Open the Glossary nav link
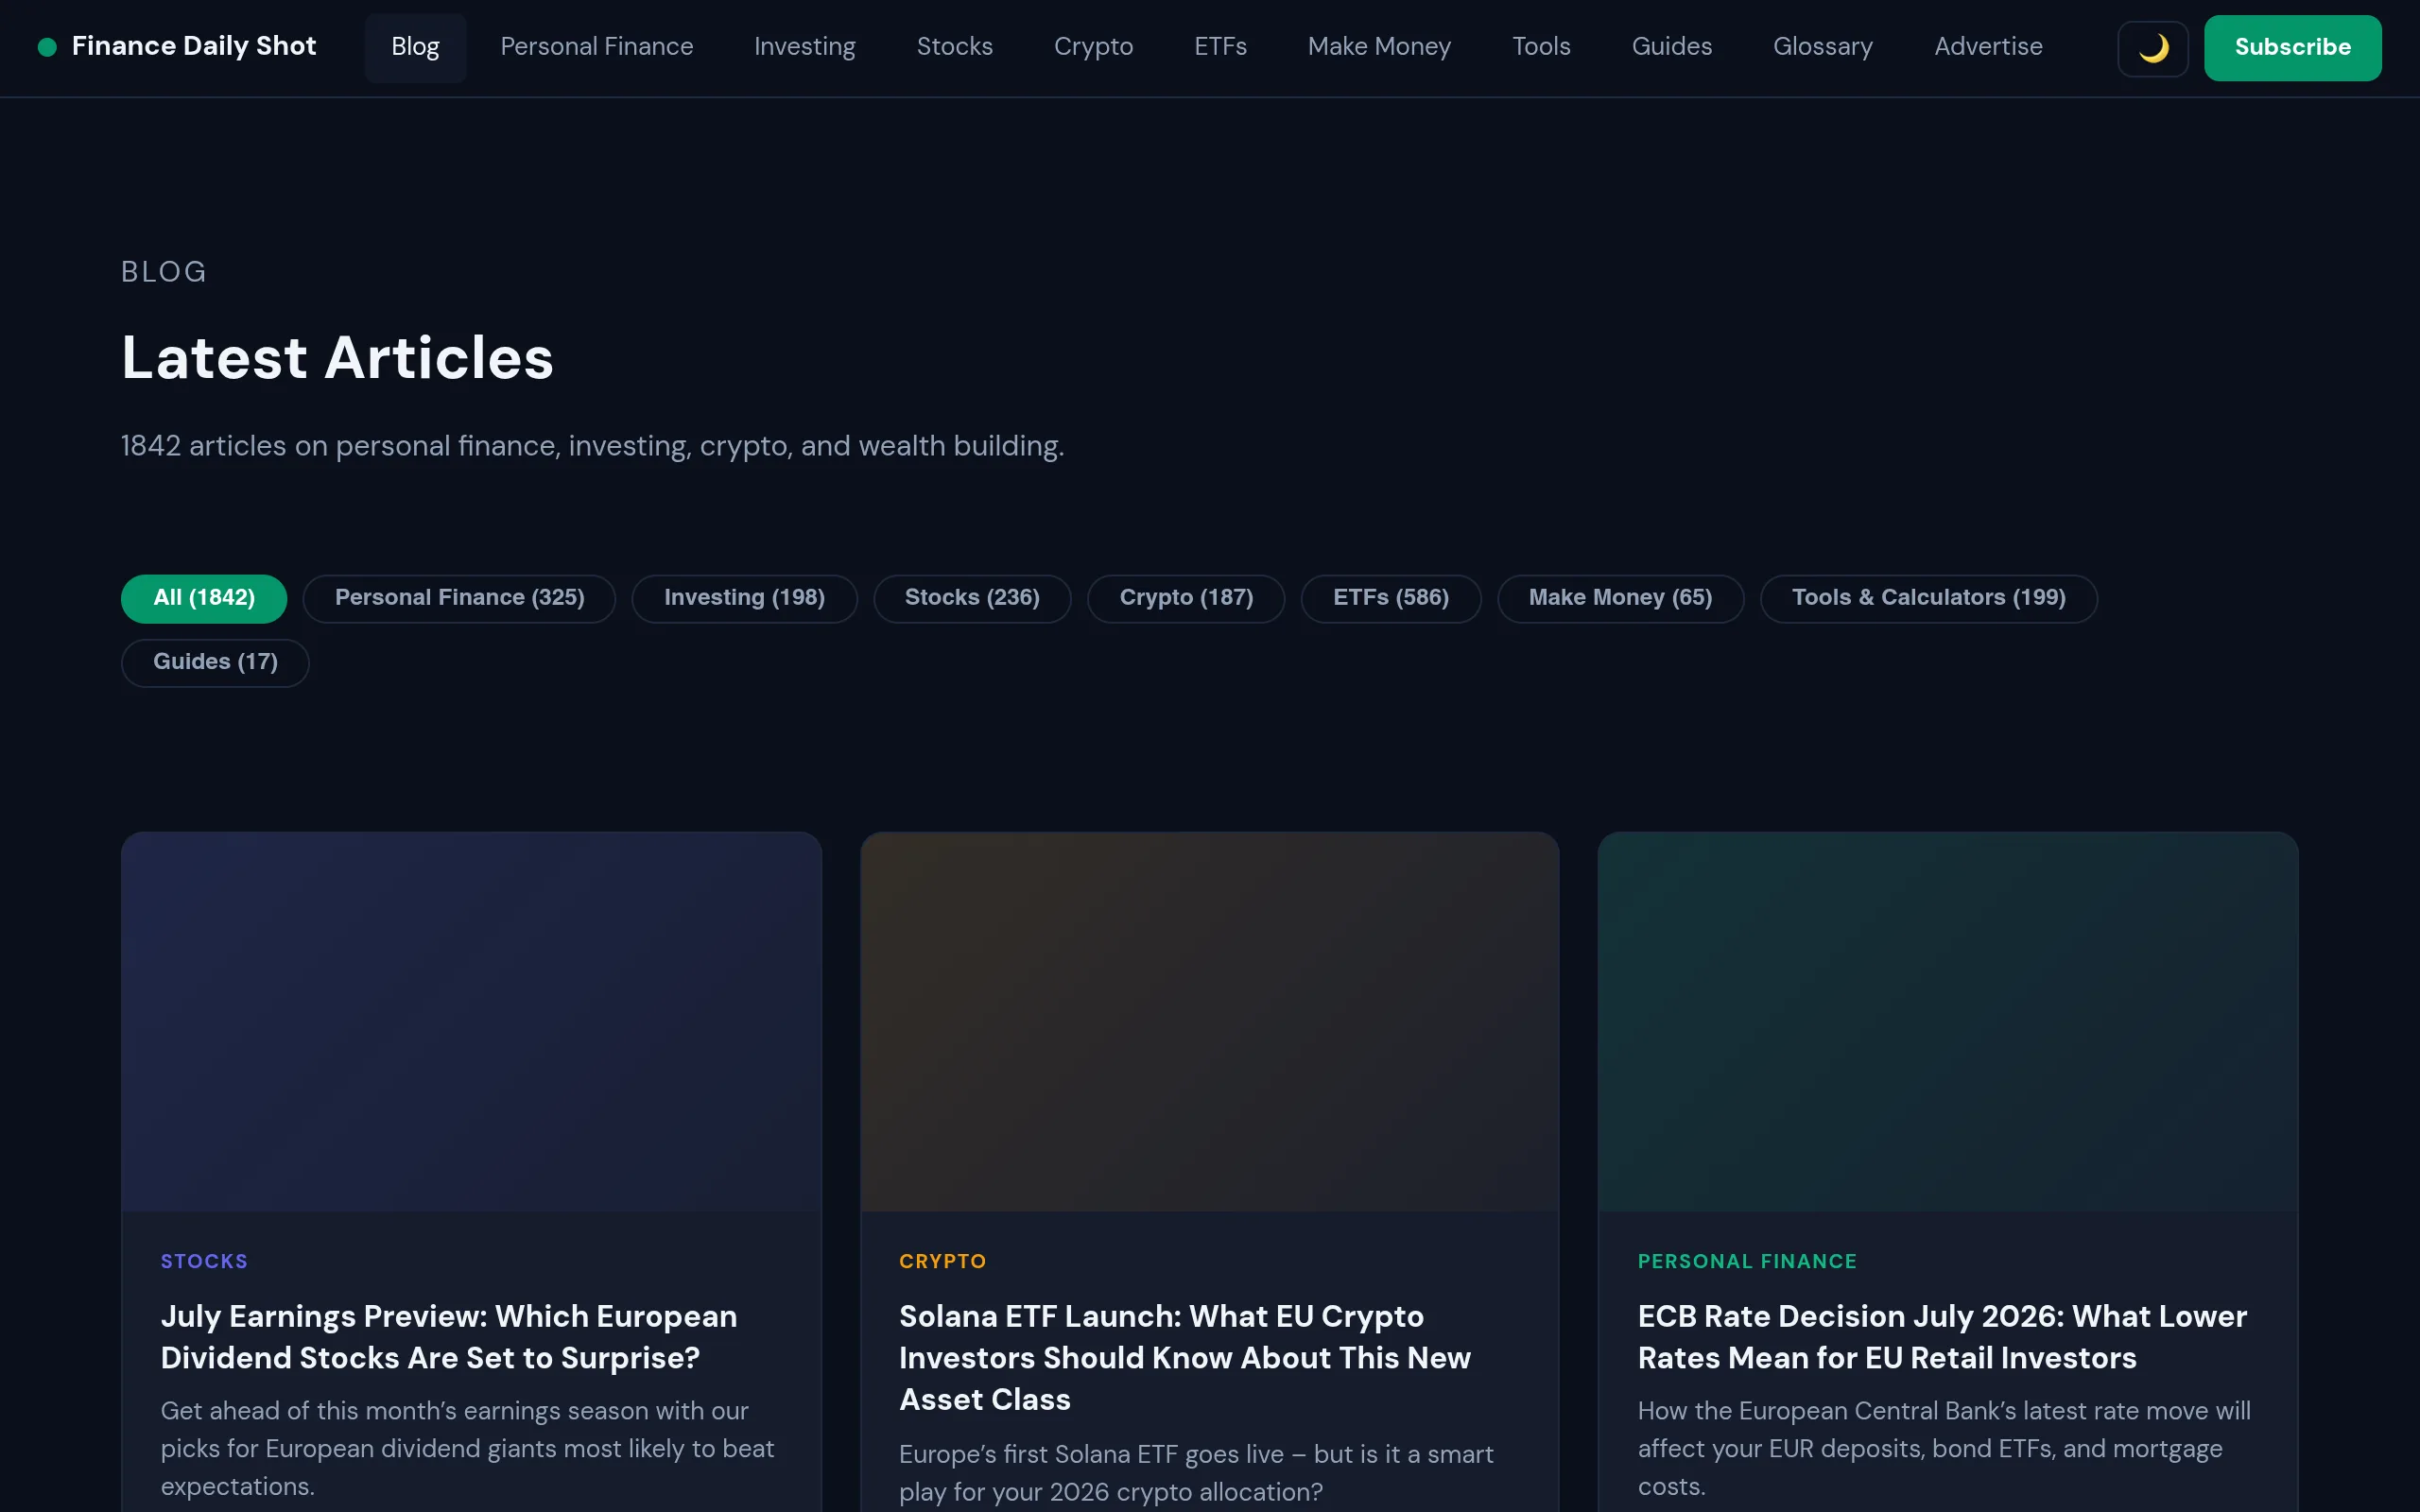The image size is (2420, 1512). coord(1823,47)
